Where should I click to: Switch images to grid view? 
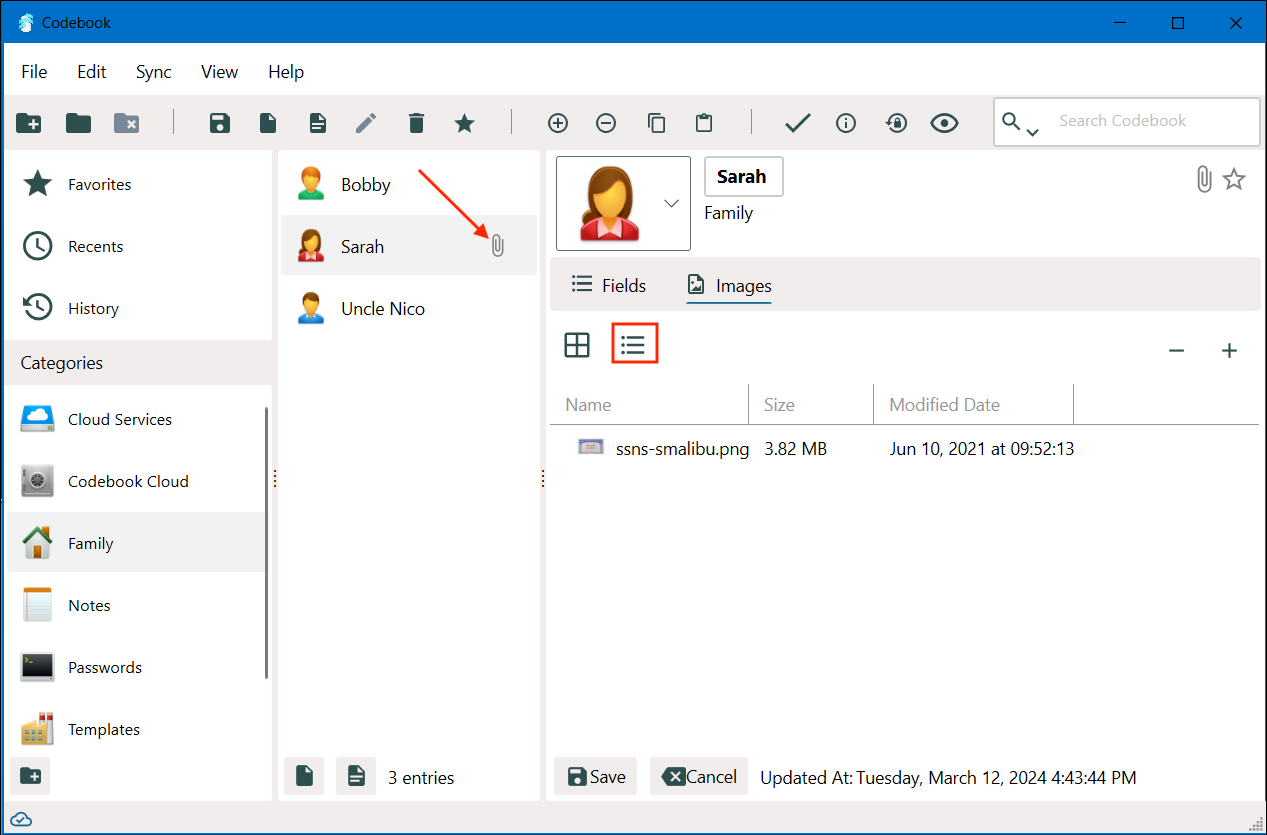tap(577, 345)
